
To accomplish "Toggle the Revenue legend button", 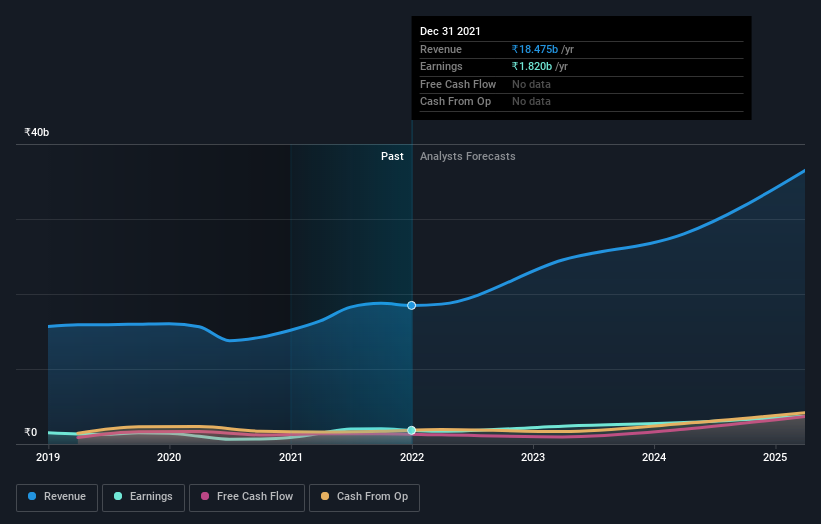I will point(57,497).
